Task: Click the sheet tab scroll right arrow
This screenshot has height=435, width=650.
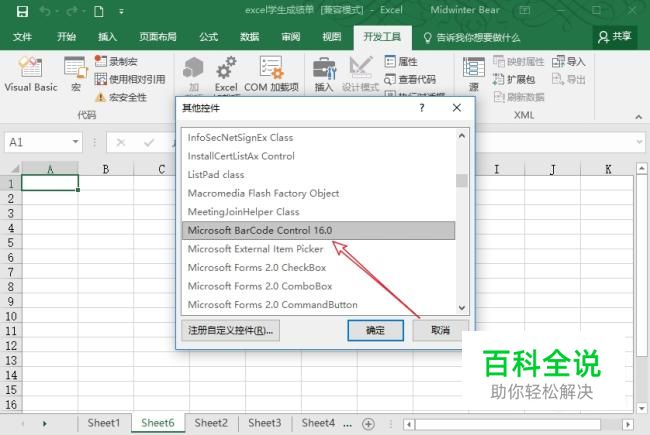Action: (x=45, y=424)
